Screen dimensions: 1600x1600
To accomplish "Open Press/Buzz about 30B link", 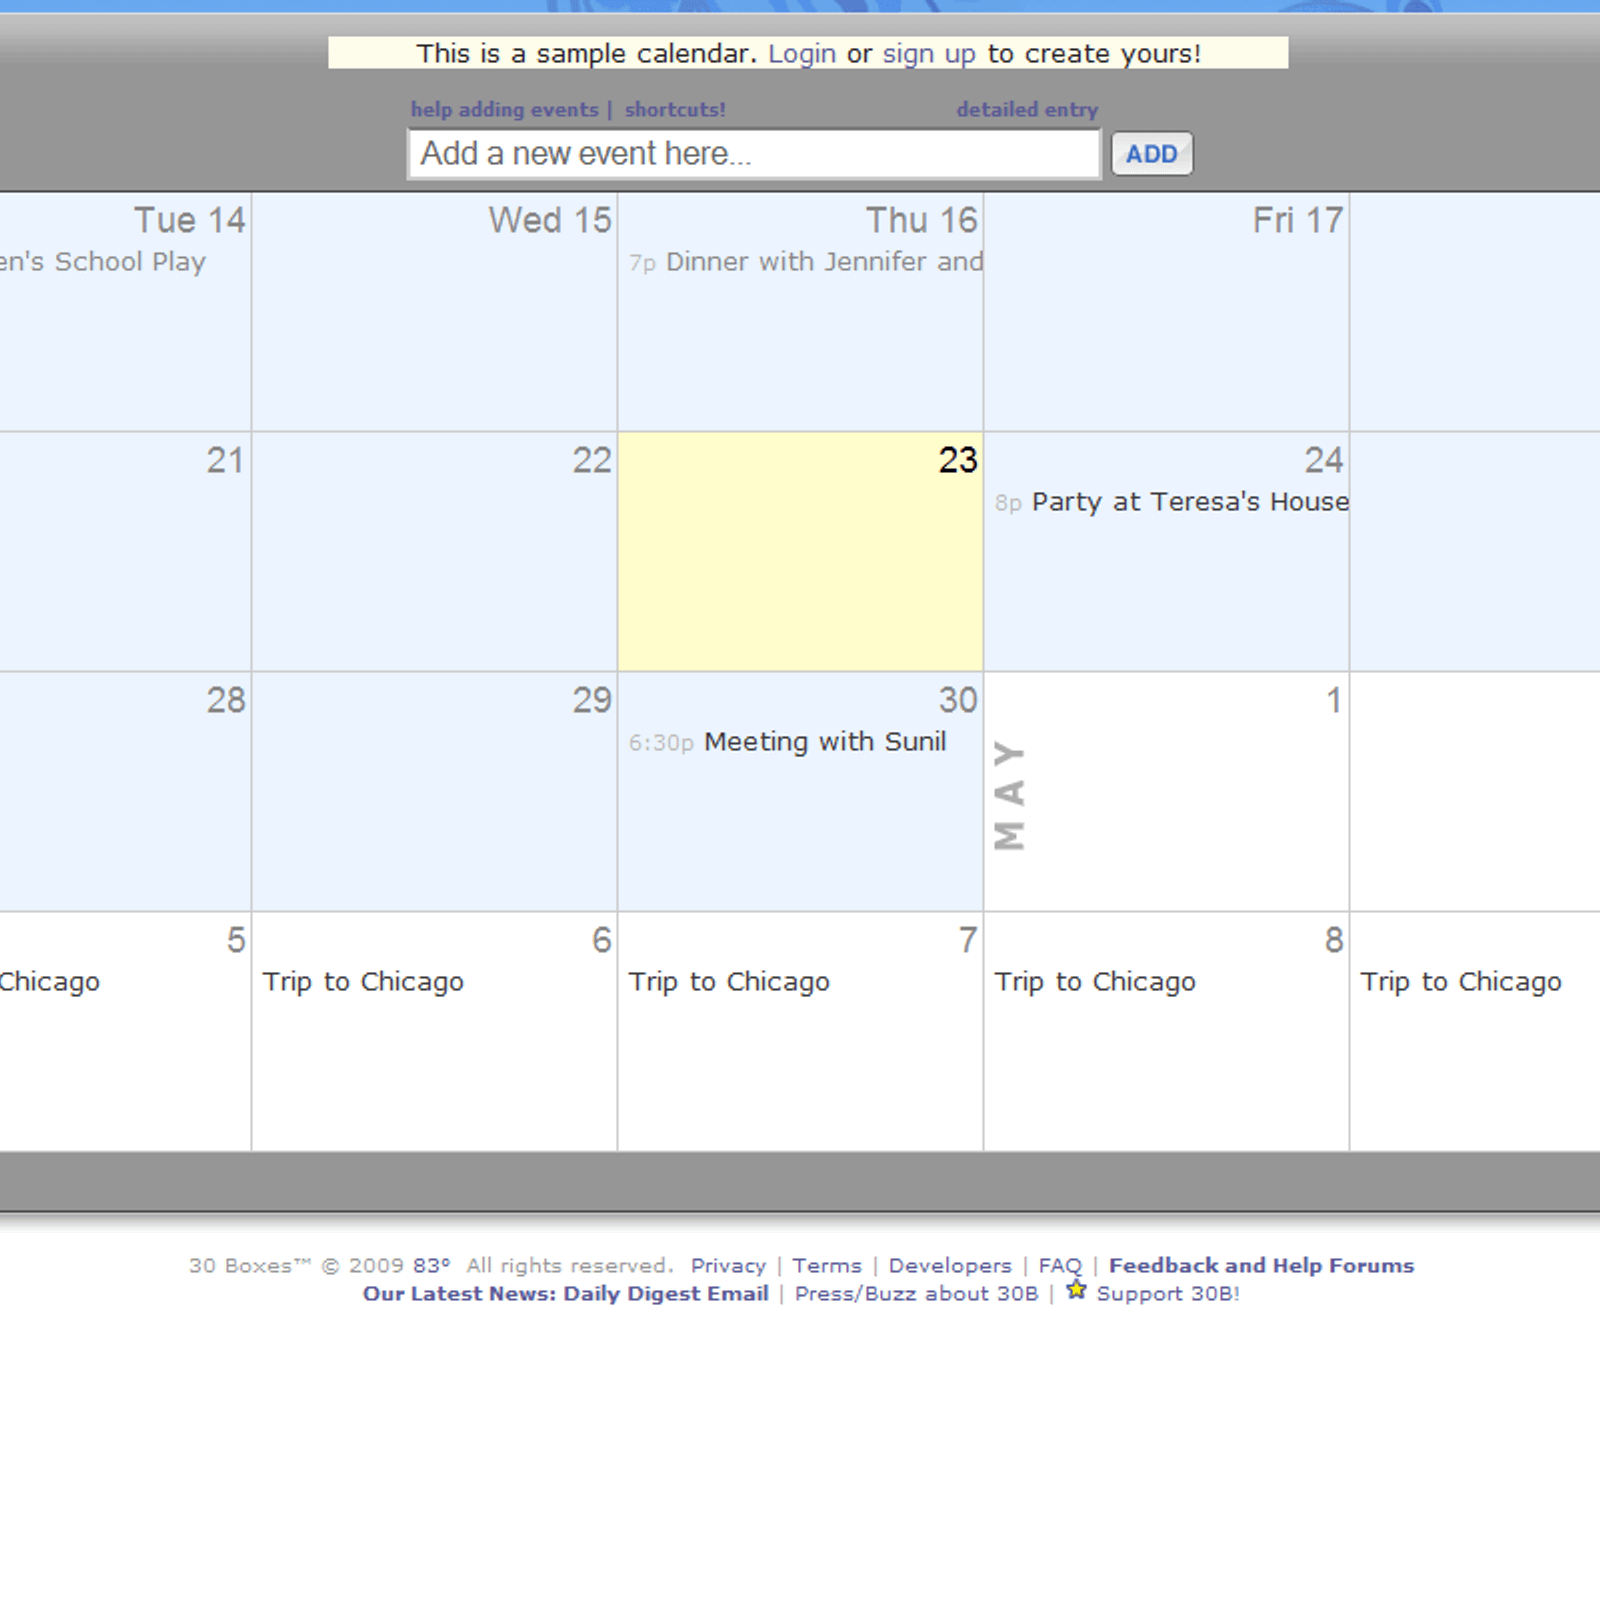I will pyautogui.click(x=917, y=1294).
